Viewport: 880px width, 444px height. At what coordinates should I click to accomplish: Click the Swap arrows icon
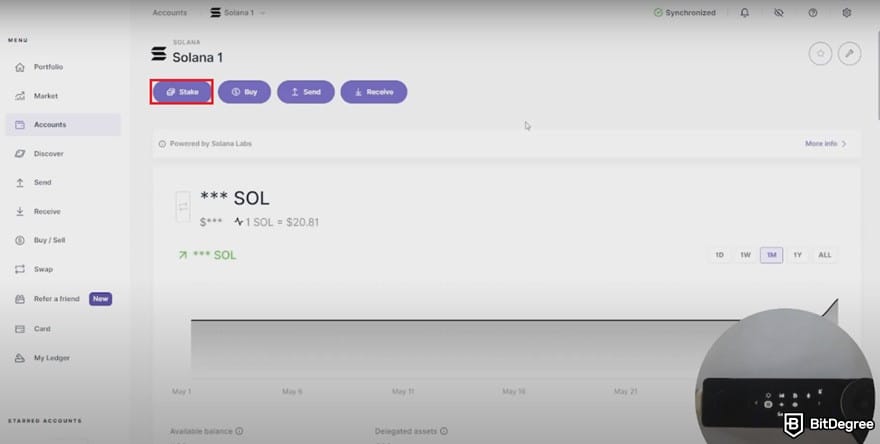pyautogui.click(x=20, y=269)
